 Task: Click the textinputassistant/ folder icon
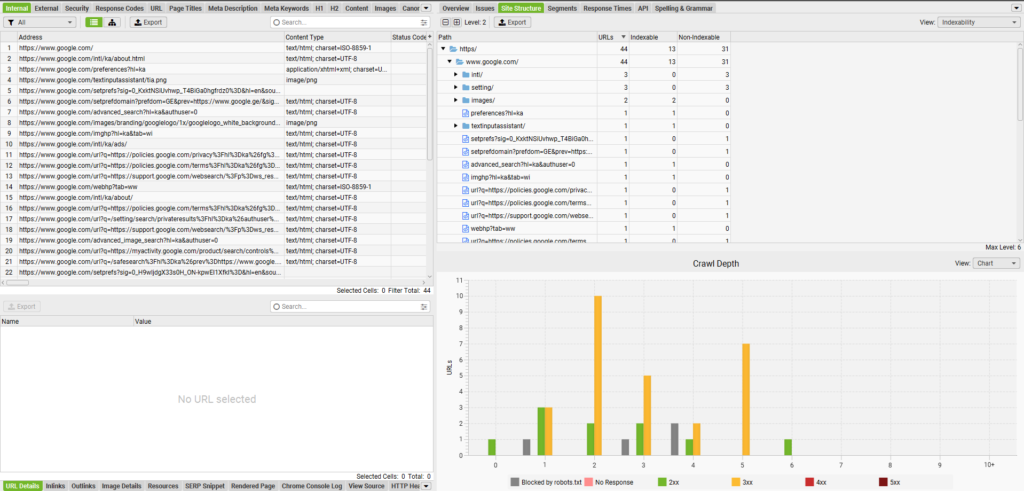tap(466, 125)
